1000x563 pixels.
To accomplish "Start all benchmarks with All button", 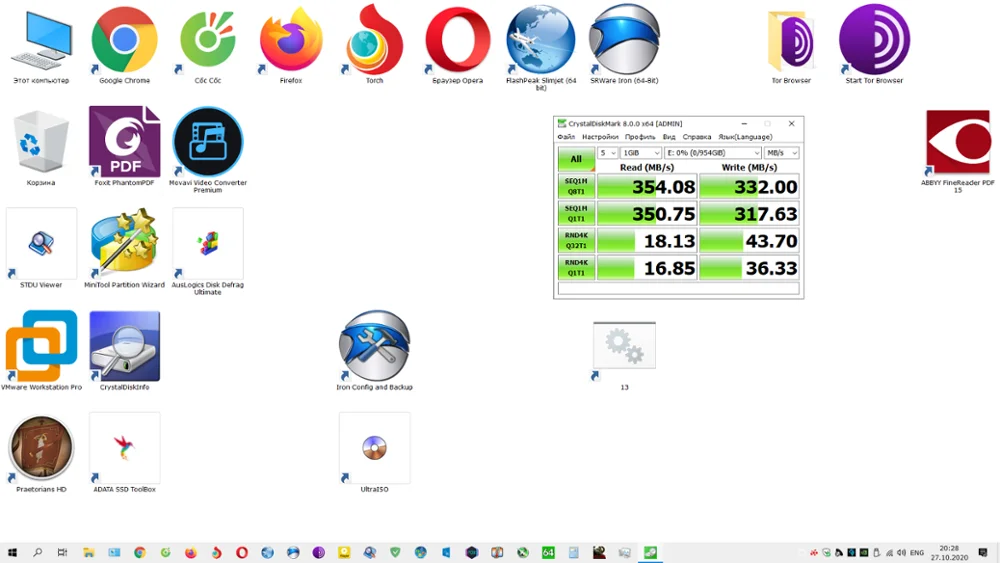I will pyautogui.click(x=576, y=159).
